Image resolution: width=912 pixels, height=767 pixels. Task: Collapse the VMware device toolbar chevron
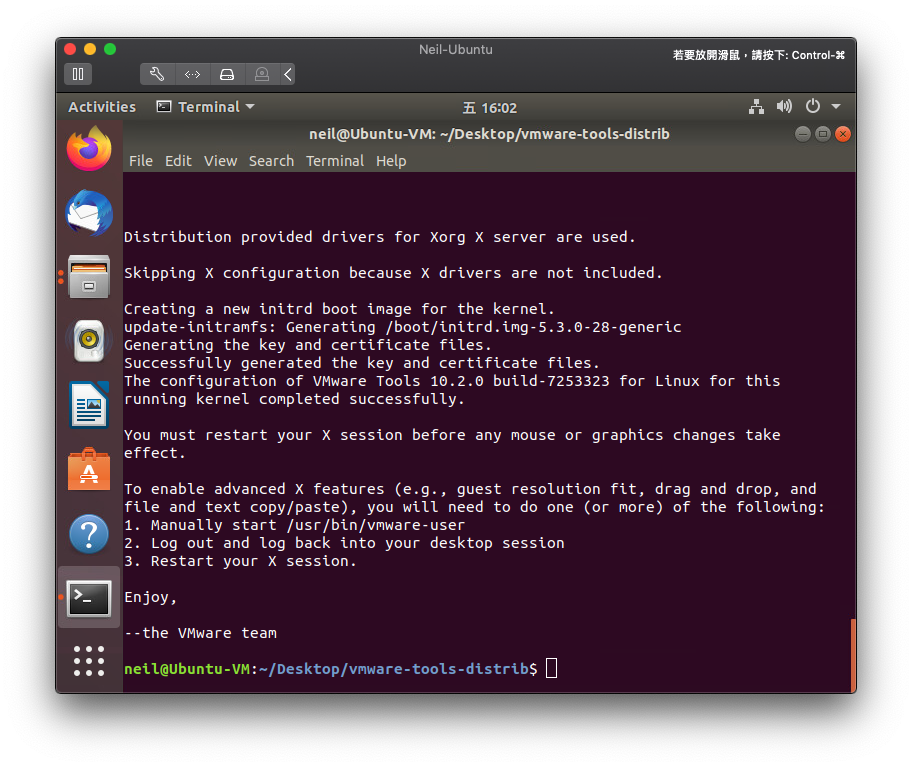tap(288, 74)
